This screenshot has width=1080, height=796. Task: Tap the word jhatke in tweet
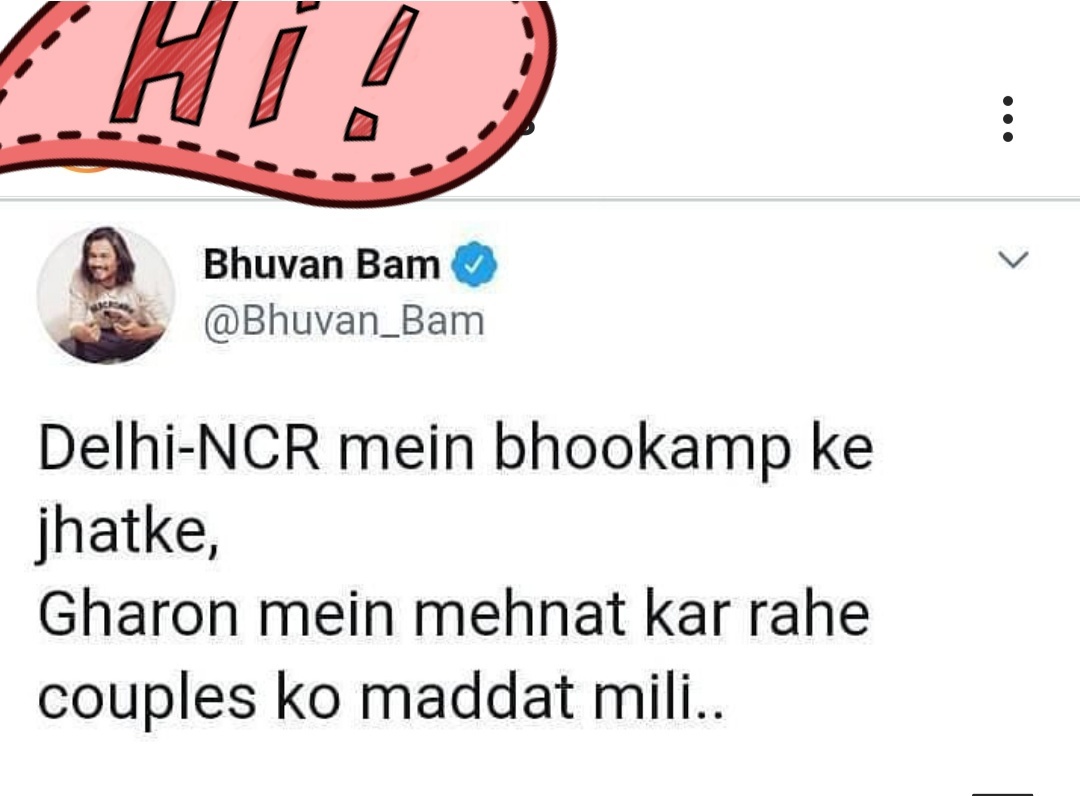point(128,534)
